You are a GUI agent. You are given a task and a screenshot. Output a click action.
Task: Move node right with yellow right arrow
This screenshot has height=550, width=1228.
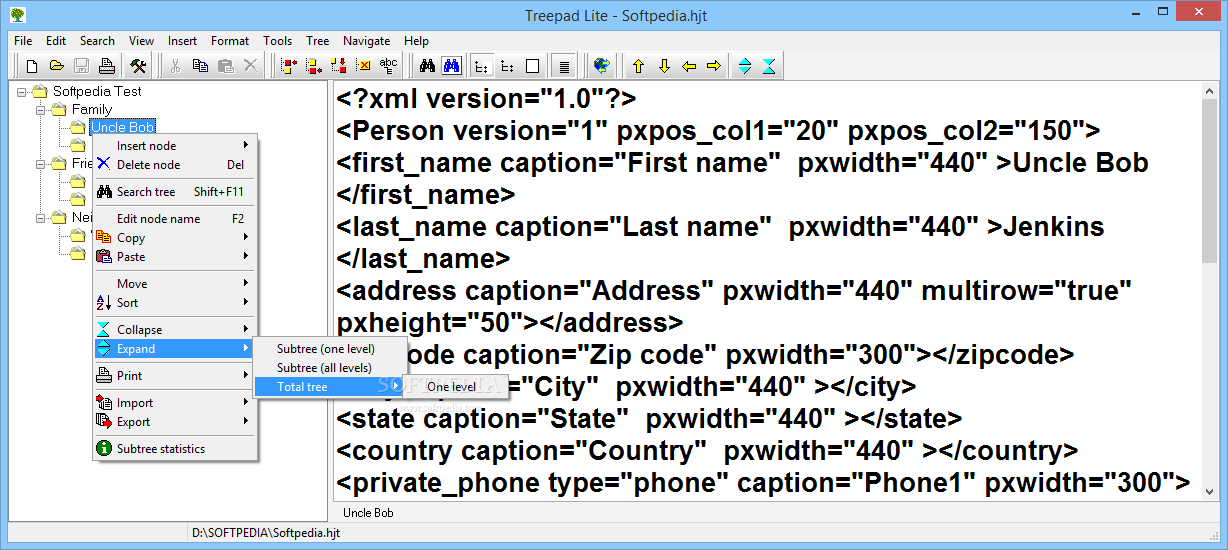click(x=713, y=66)
